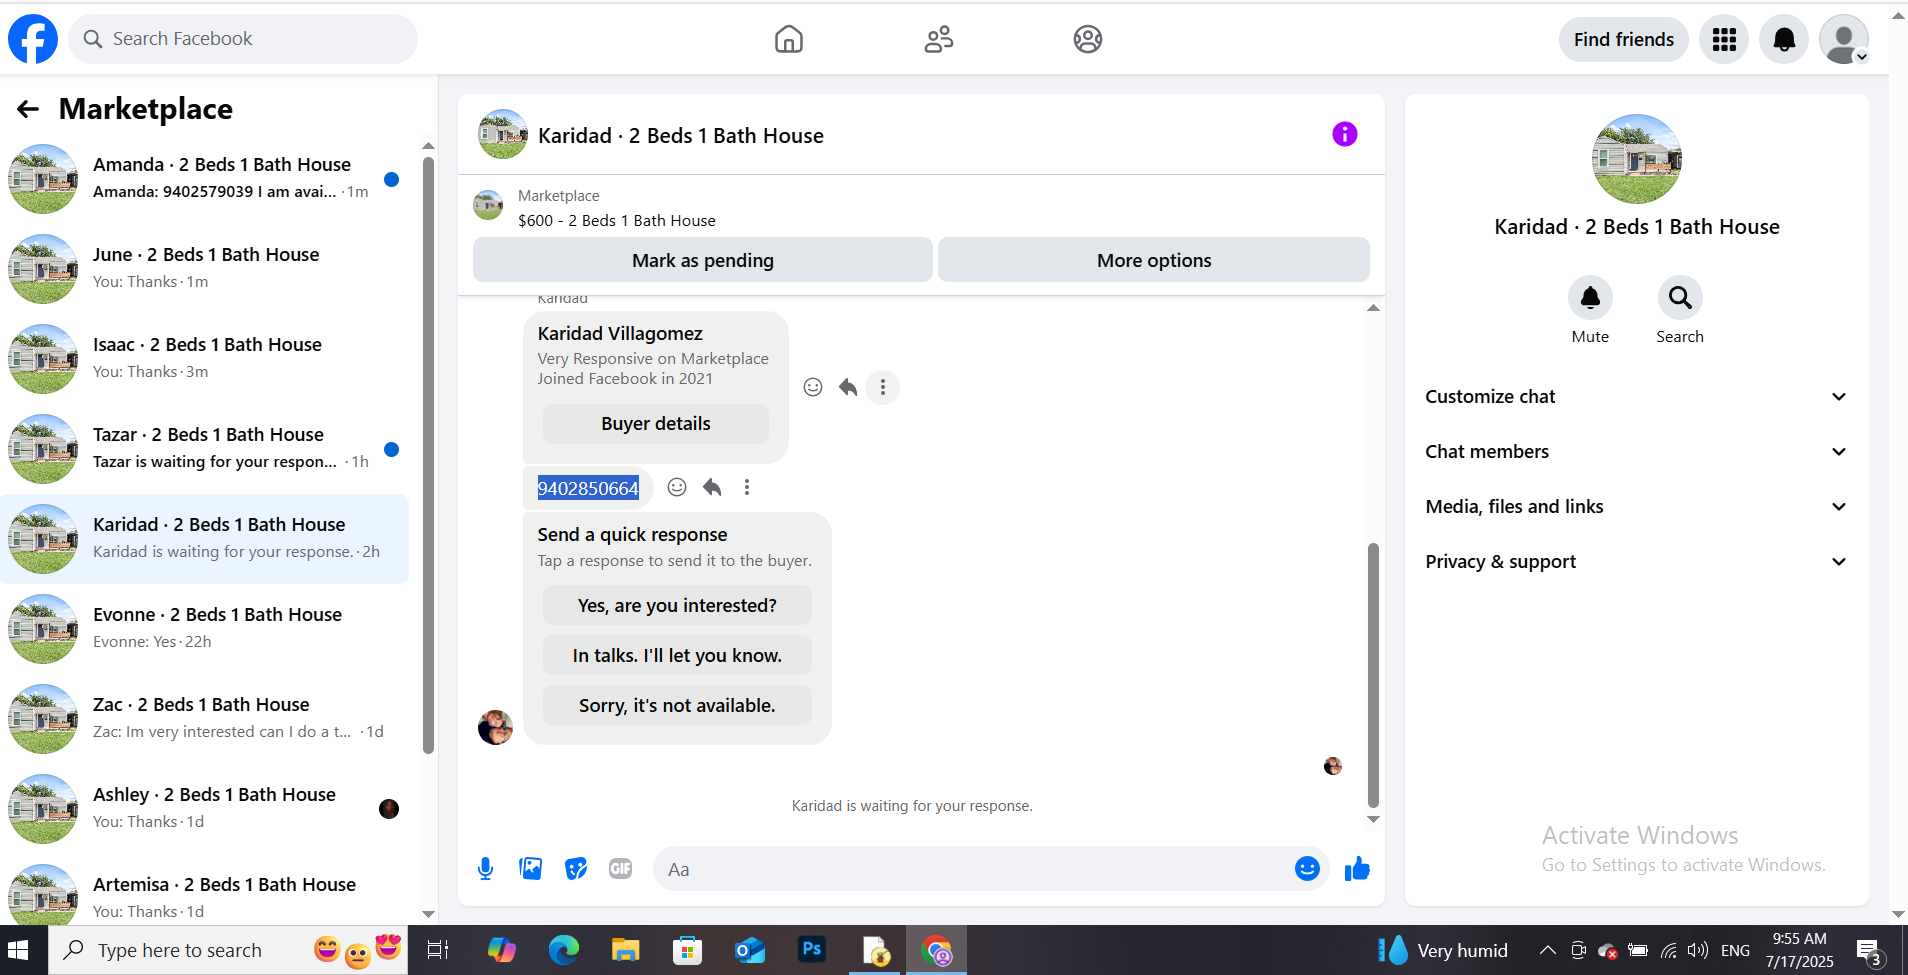The image size is (1908, 975).
Task: Open the taskbar clock showing 9:55 AM
Action: click(1800, 950)
